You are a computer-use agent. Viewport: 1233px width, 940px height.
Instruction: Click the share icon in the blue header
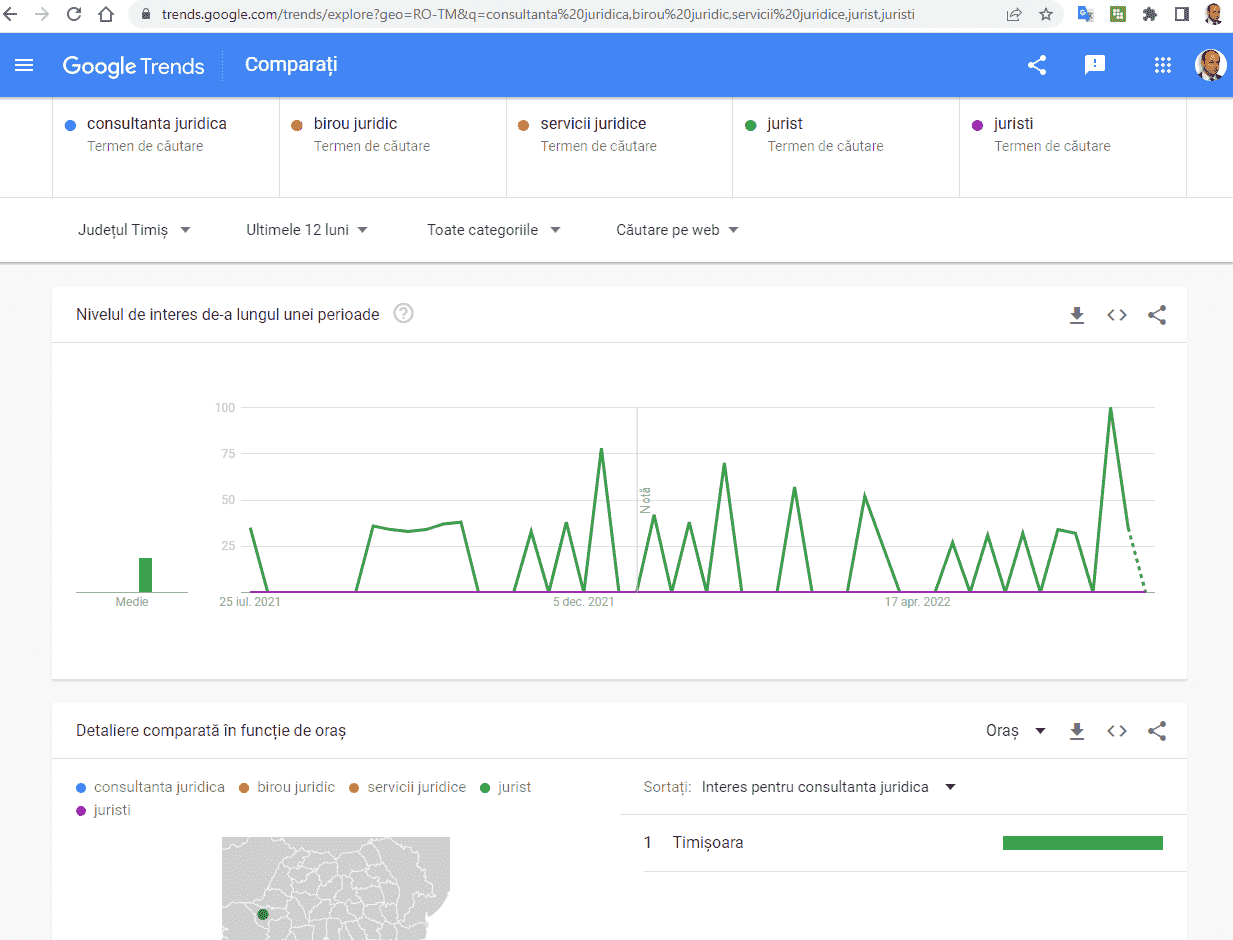[x=1037, y=65]
